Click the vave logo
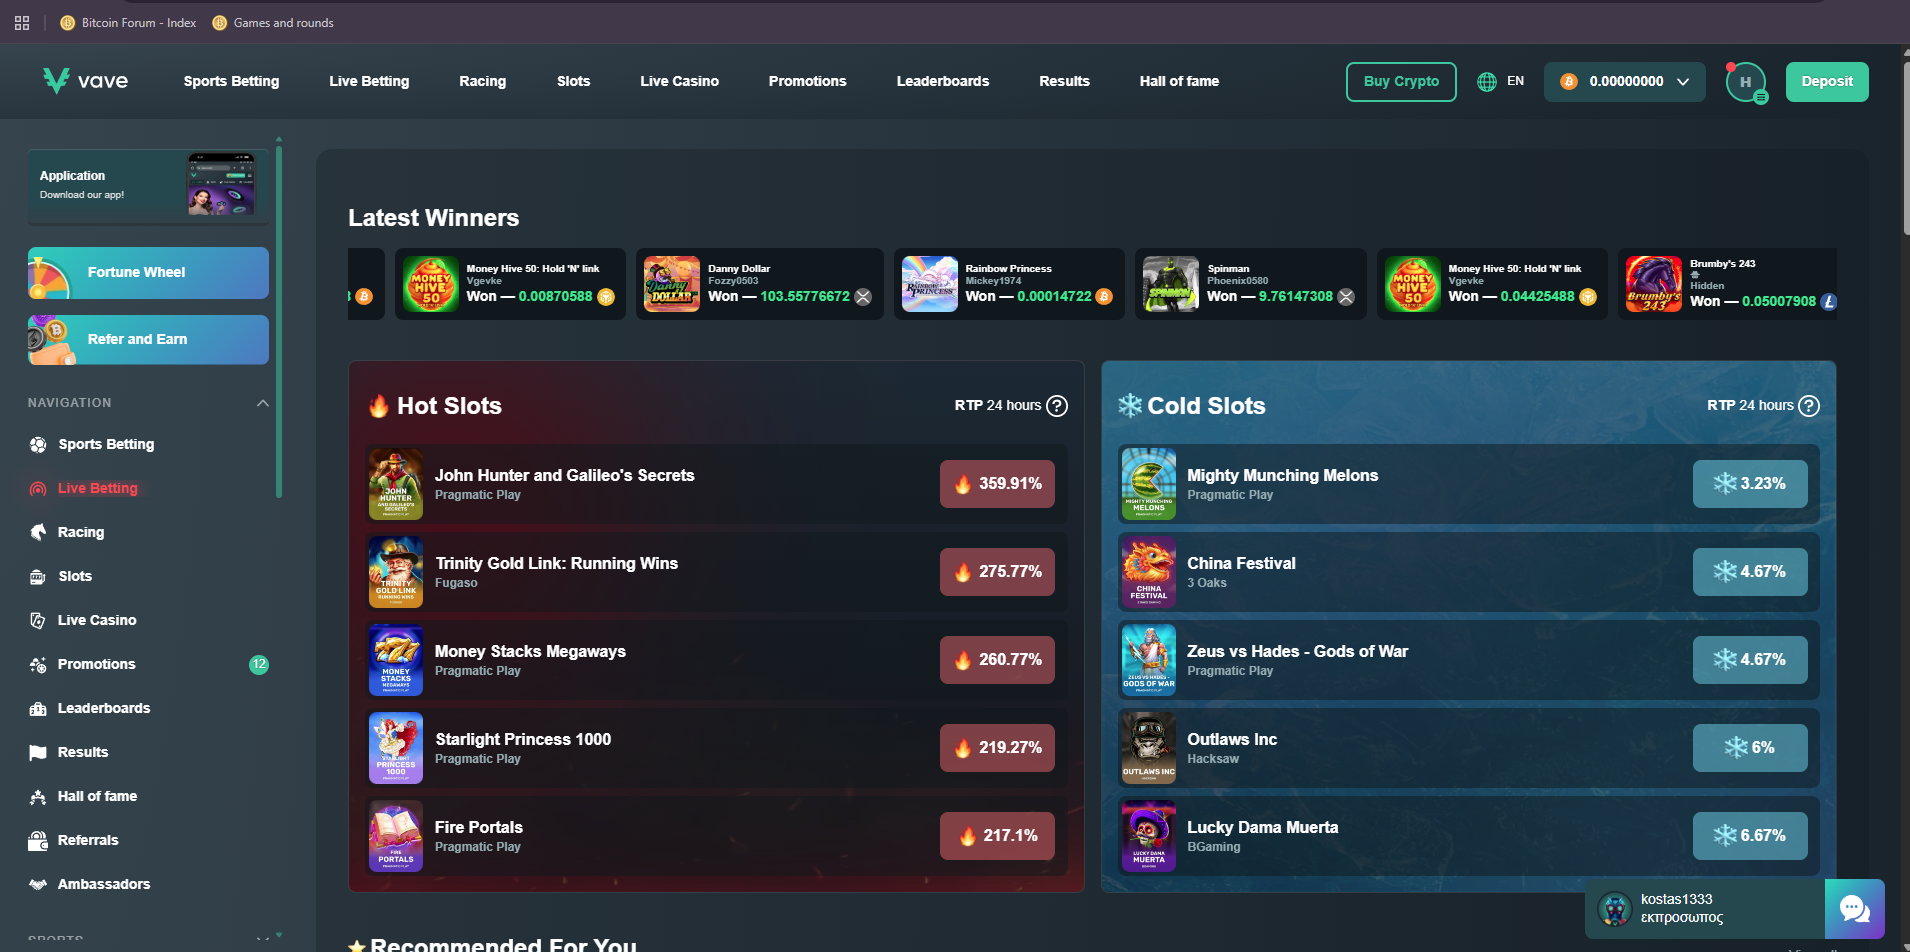1910x952 pixels. 86,81
